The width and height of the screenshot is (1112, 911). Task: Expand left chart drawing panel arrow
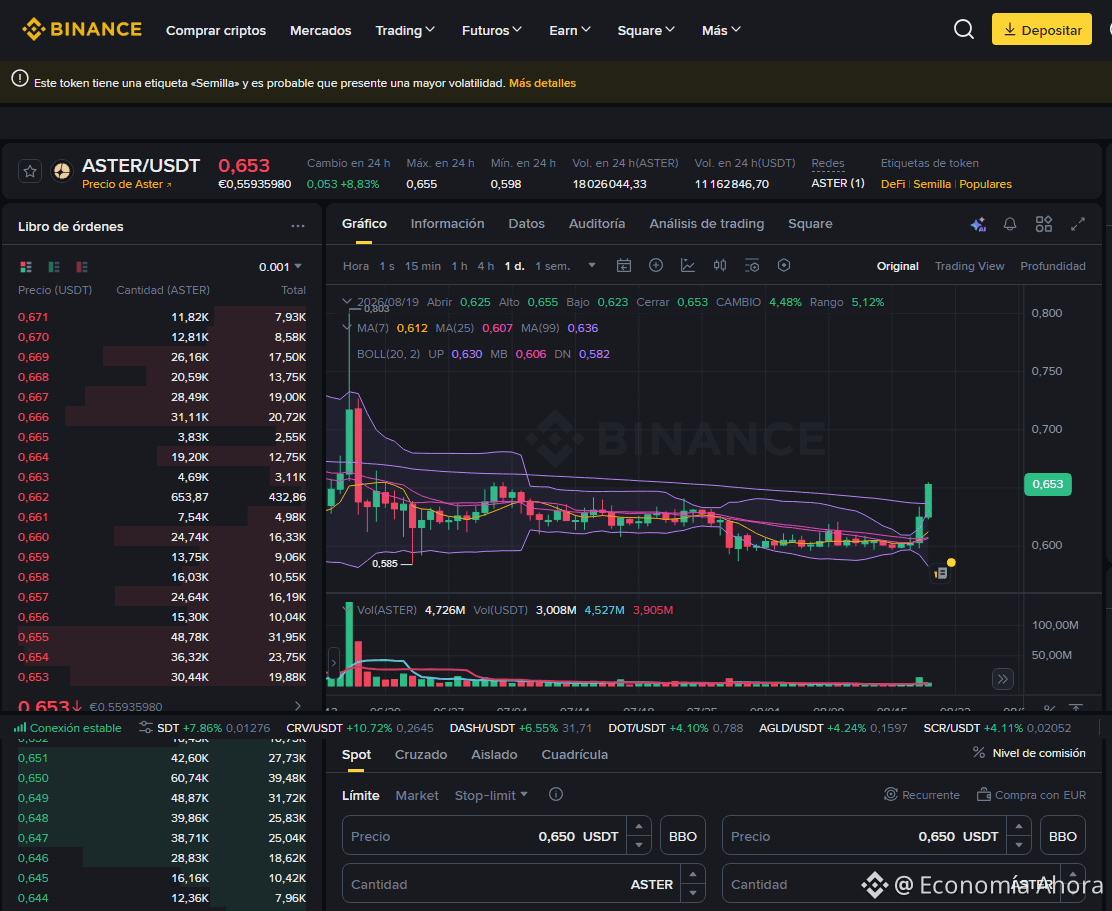333,664
